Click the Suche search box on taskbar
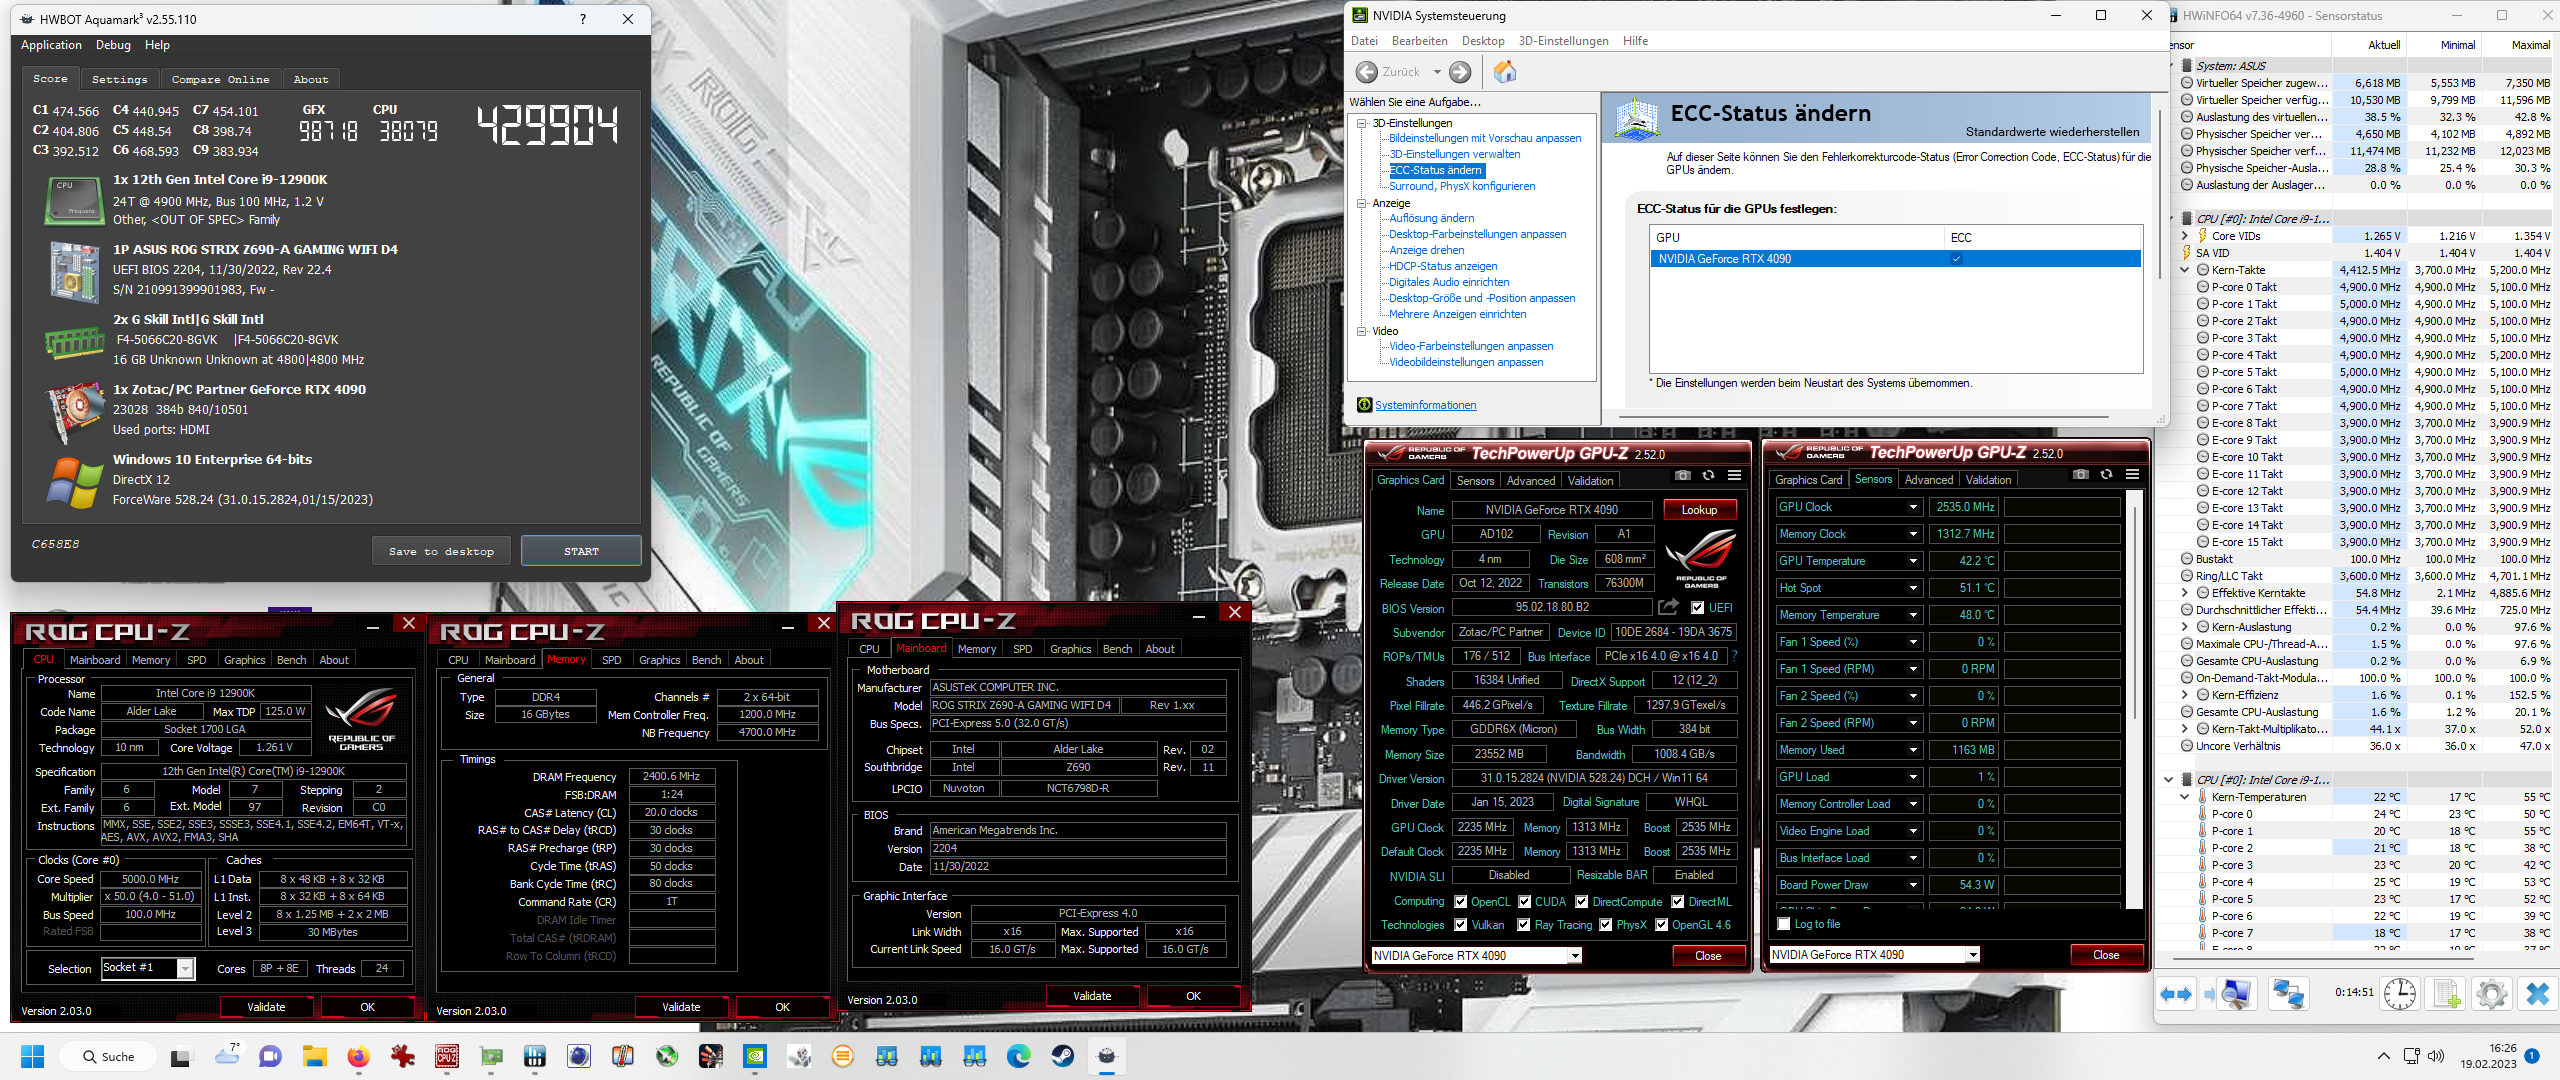 [108, 1056]
